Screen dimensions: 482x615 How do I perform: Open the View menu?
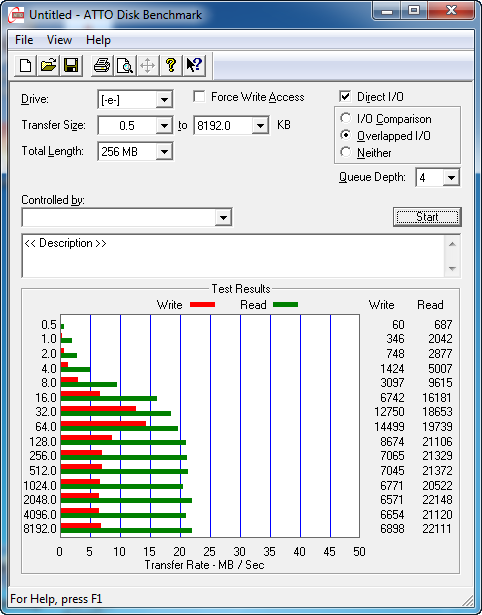tap(59, 40)
